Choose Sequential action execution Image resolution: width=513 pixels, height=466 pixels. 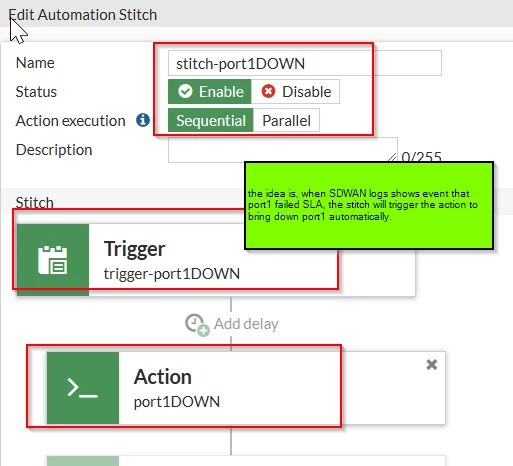pos(211,120)
